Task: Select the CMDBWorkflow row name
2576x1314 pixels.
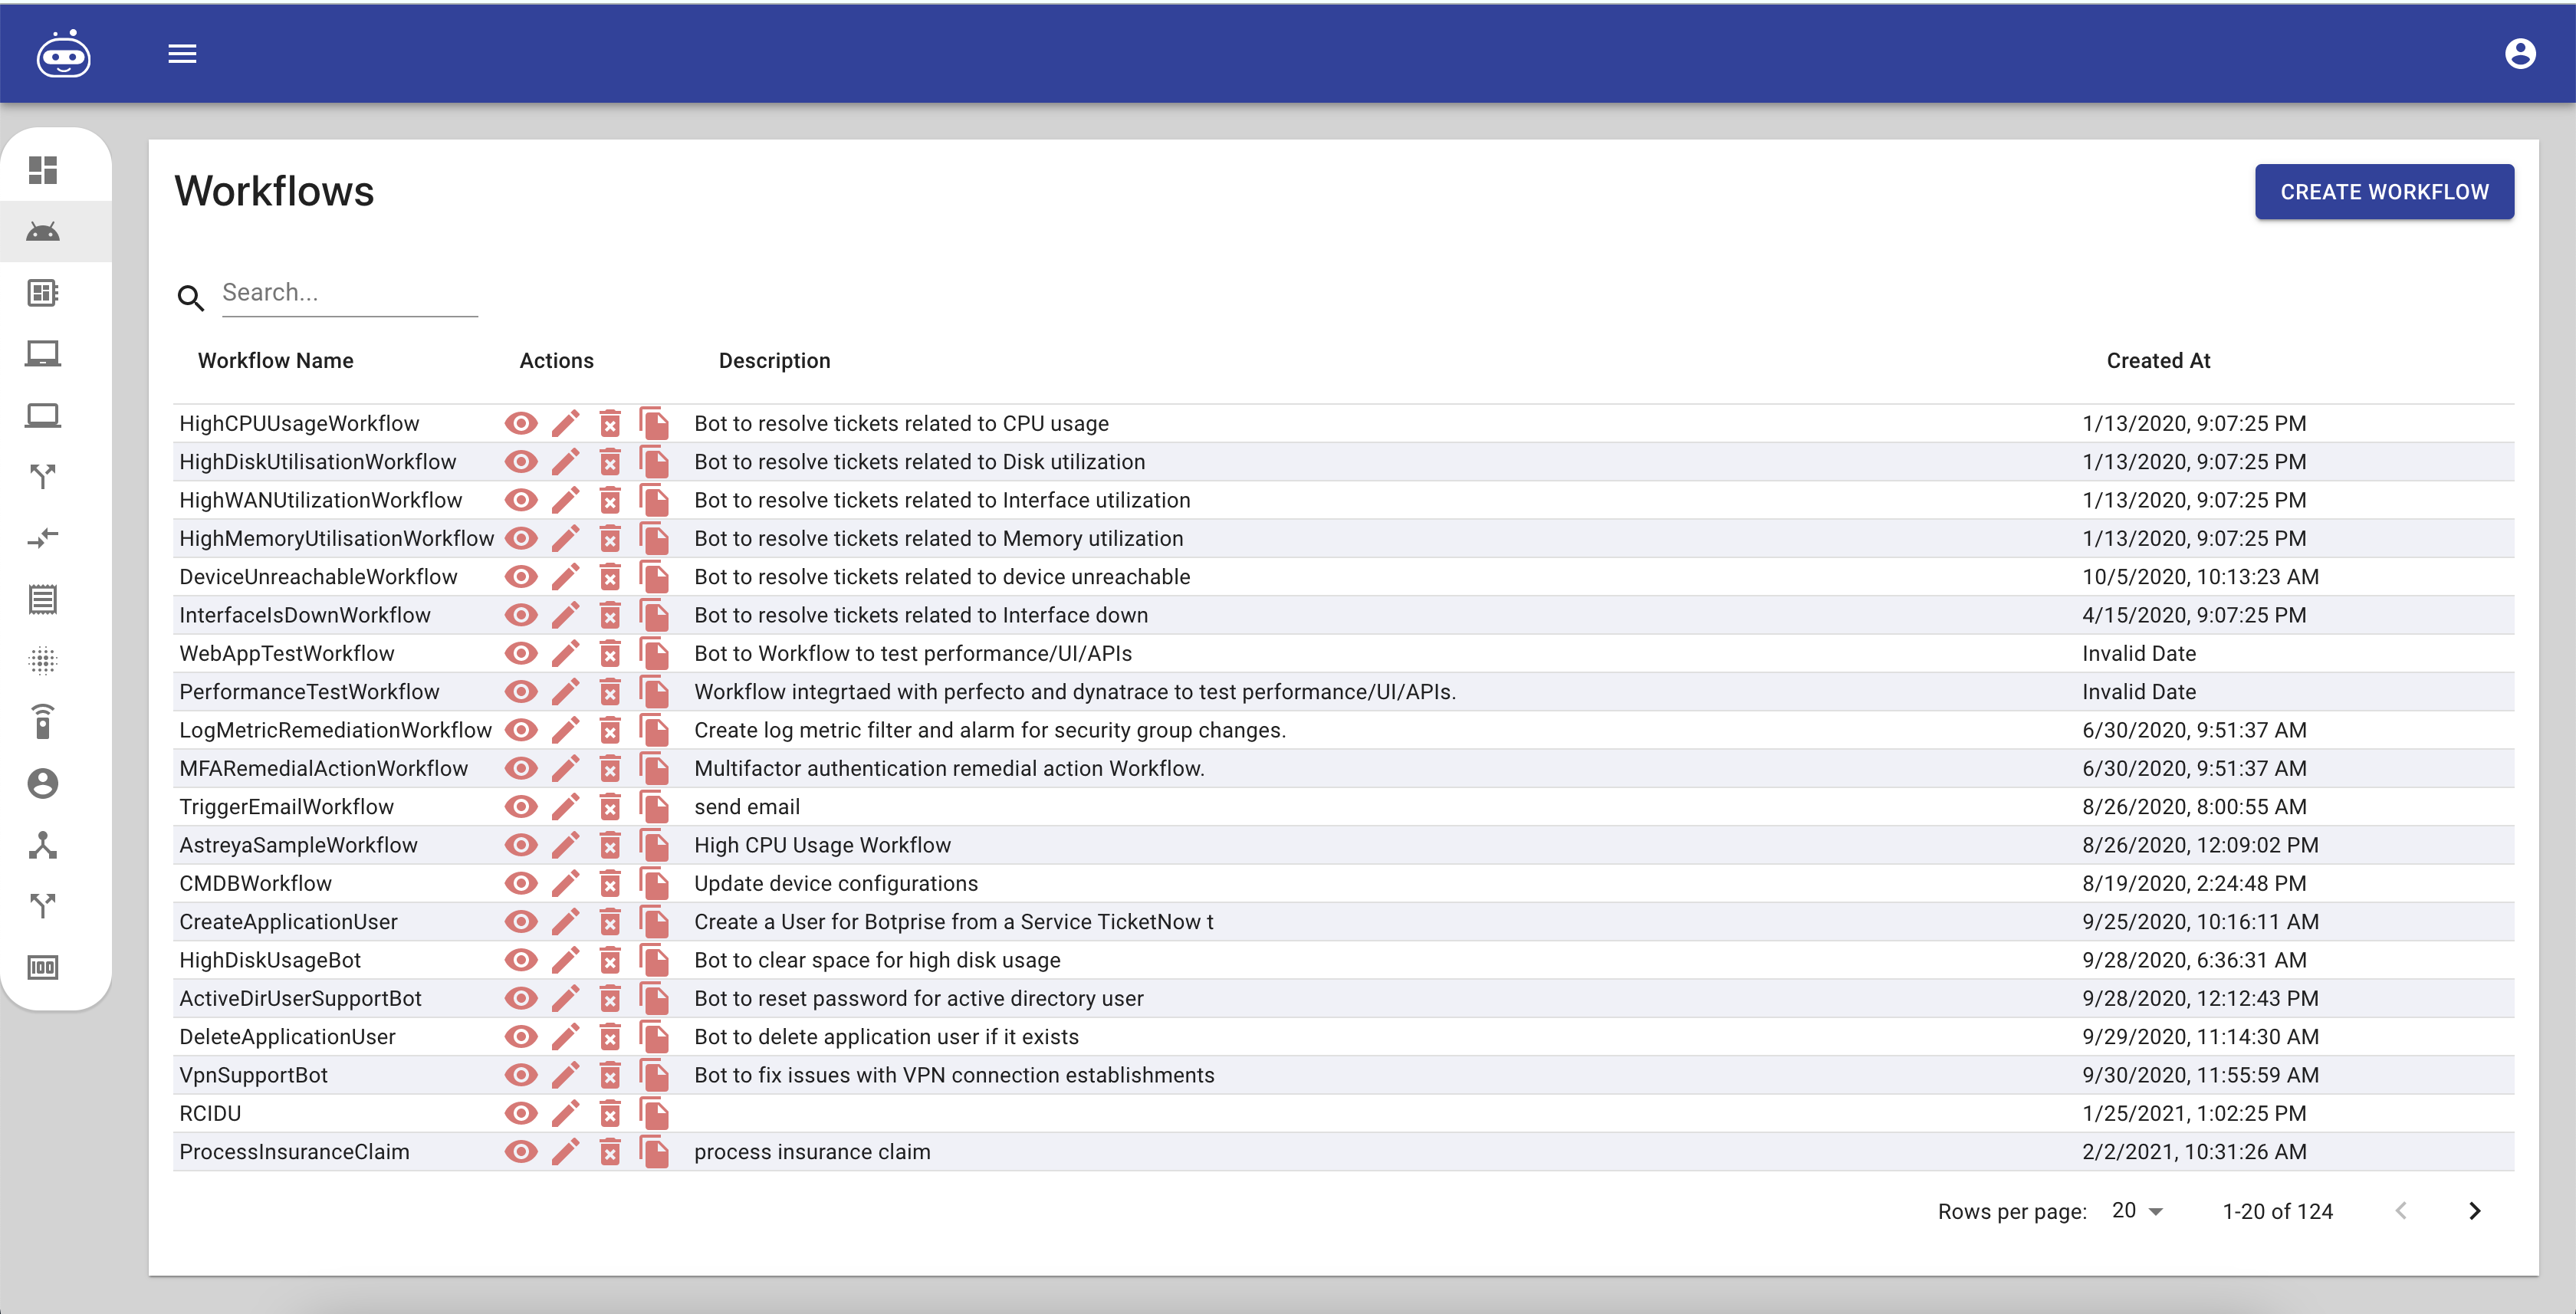Action: (x=256, y=883)
